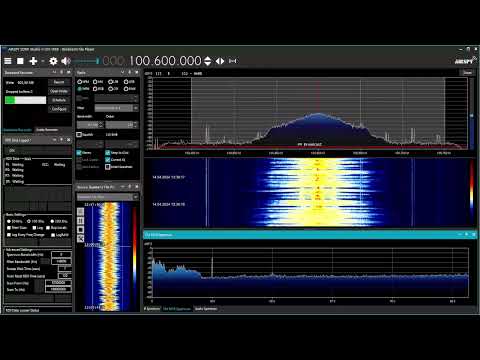This screenshot has height=360, width=480.
Task: Enable the Squelch checkbox
Action: [x=79, y=135]
